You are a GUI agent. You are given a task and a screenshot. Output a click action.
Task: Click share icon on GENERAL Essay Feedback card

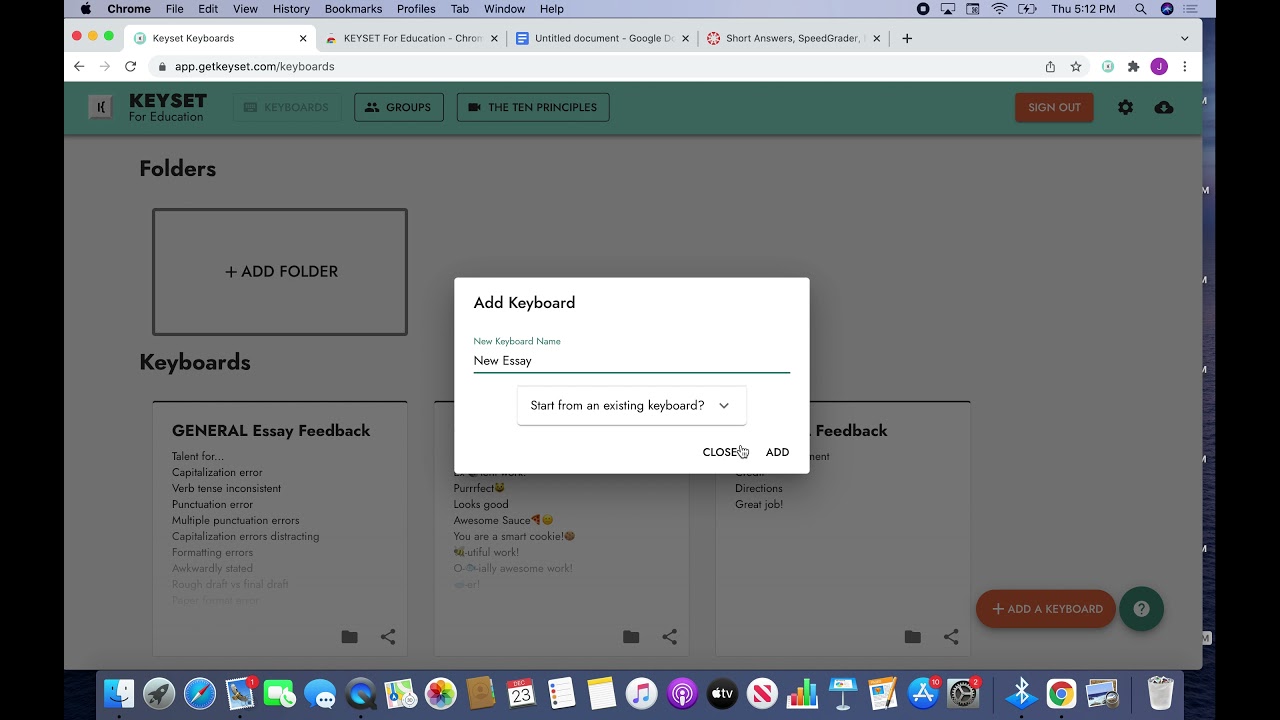tap(388, 636)
